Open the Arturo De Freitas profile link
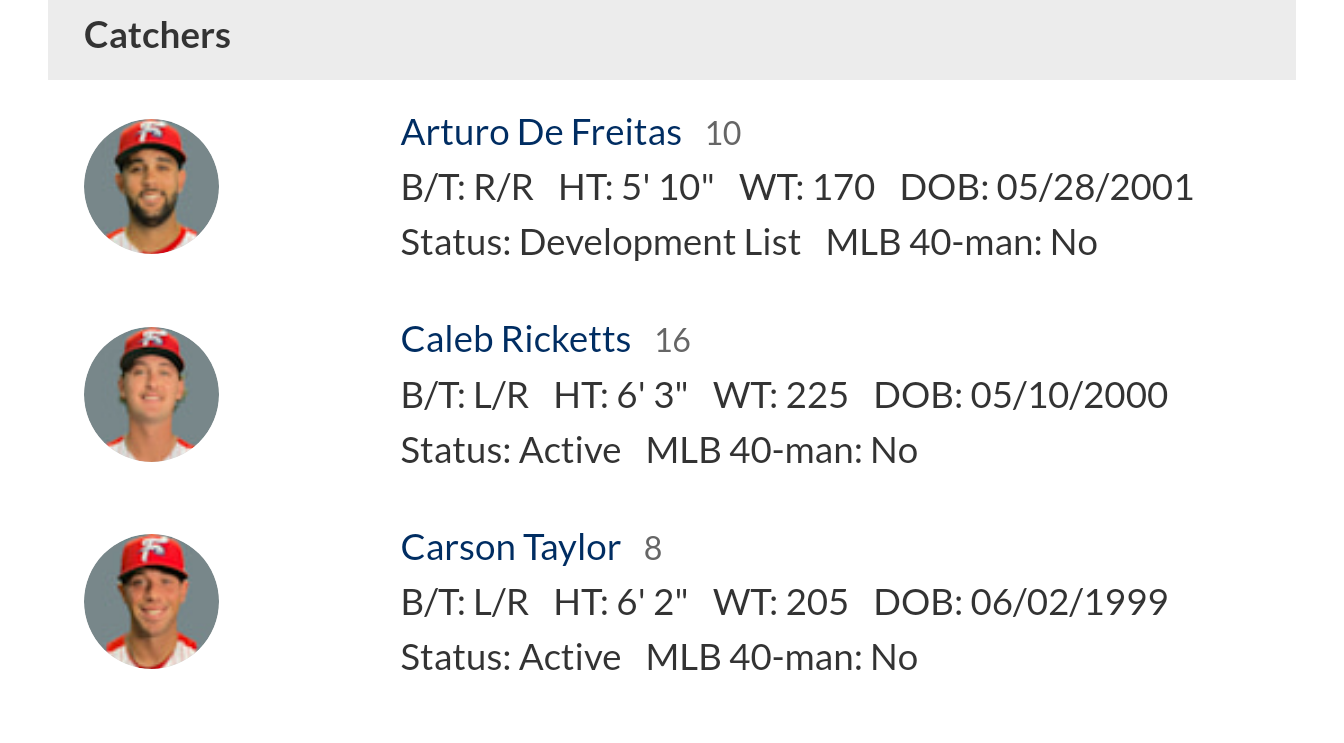 pos(541,132)
